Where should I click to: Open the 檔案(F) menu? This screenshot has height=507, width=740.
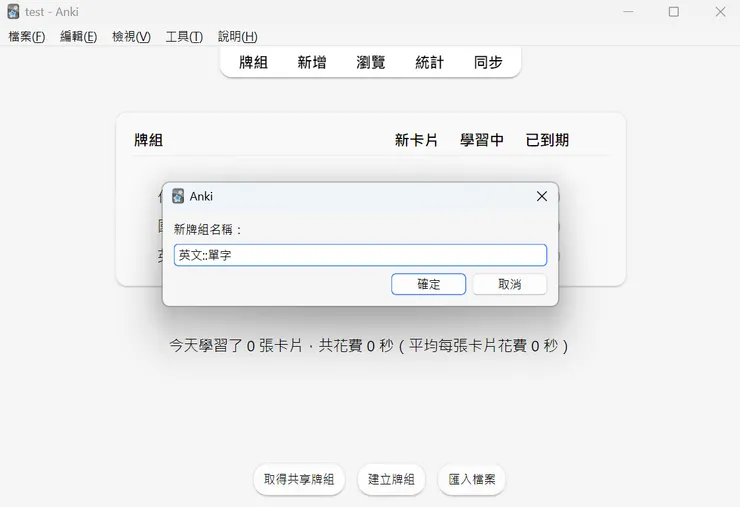tap(27, 36)
